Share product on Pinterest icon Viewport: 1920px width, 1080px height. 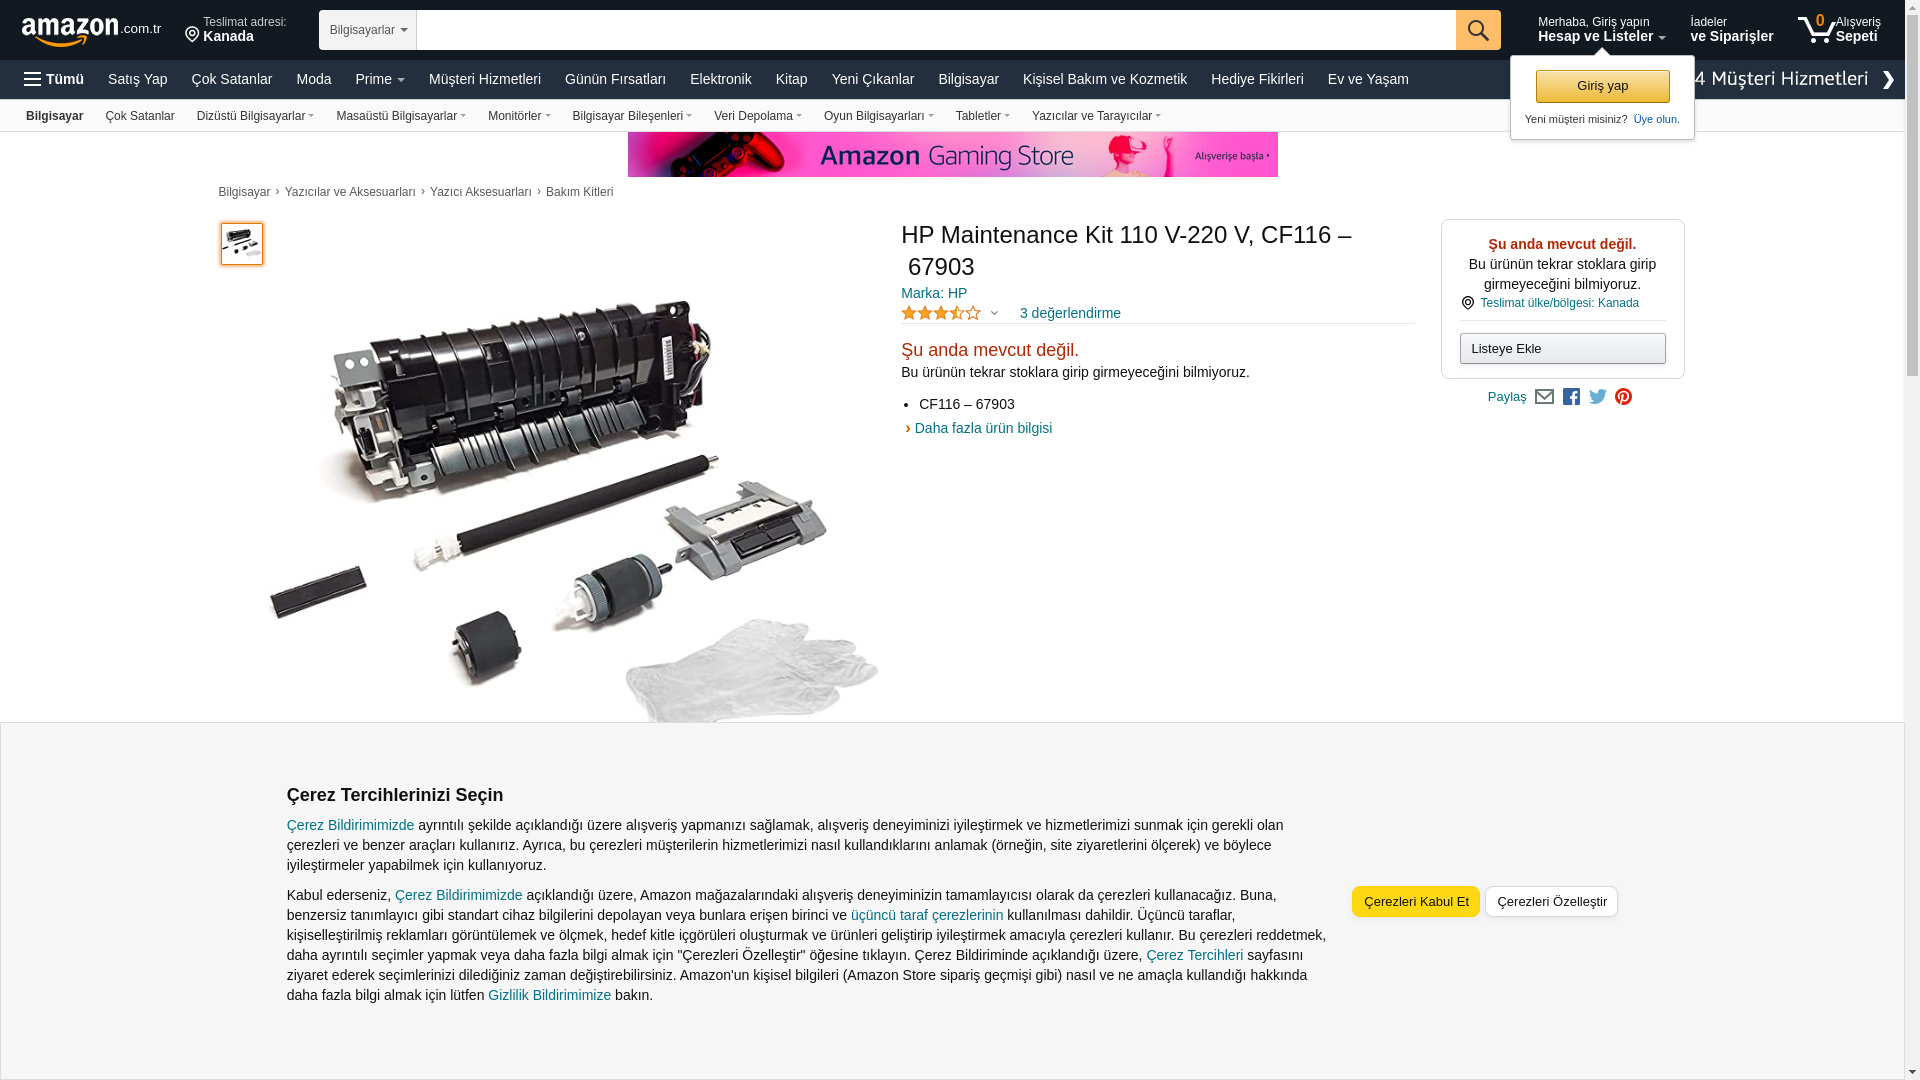[1623, 397]
